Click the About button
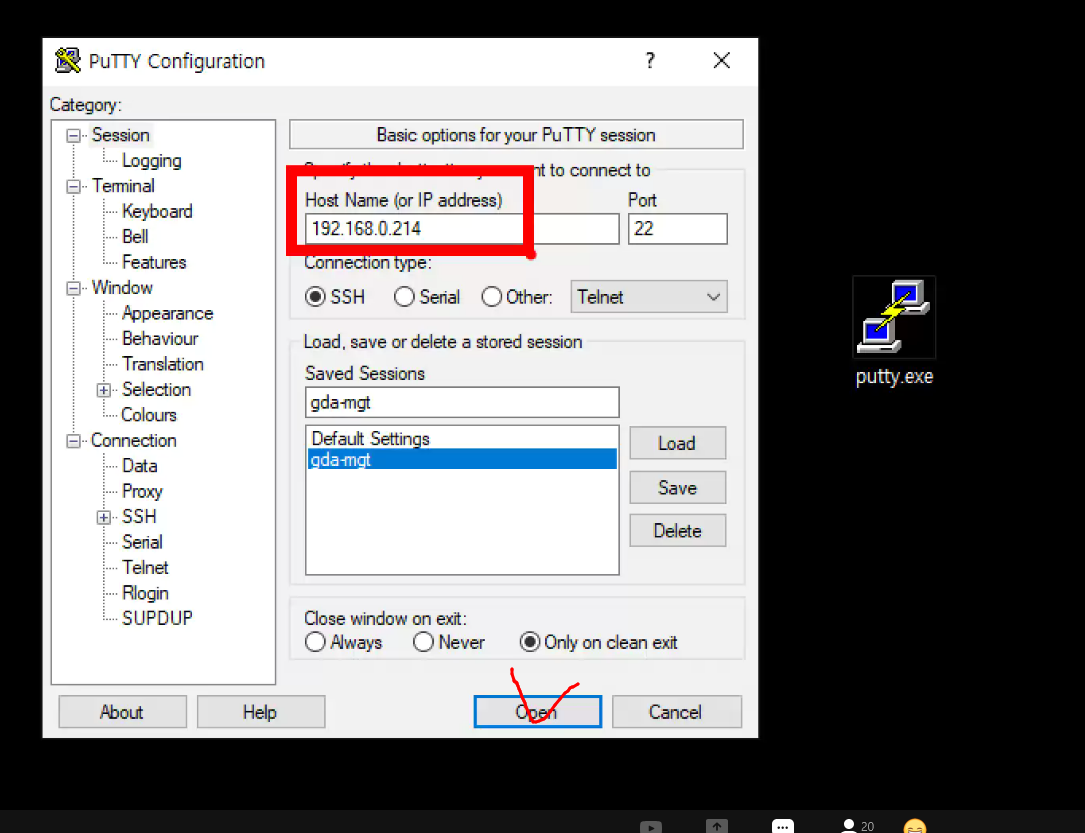The image size is (1085, 833). tap(122, 712)
